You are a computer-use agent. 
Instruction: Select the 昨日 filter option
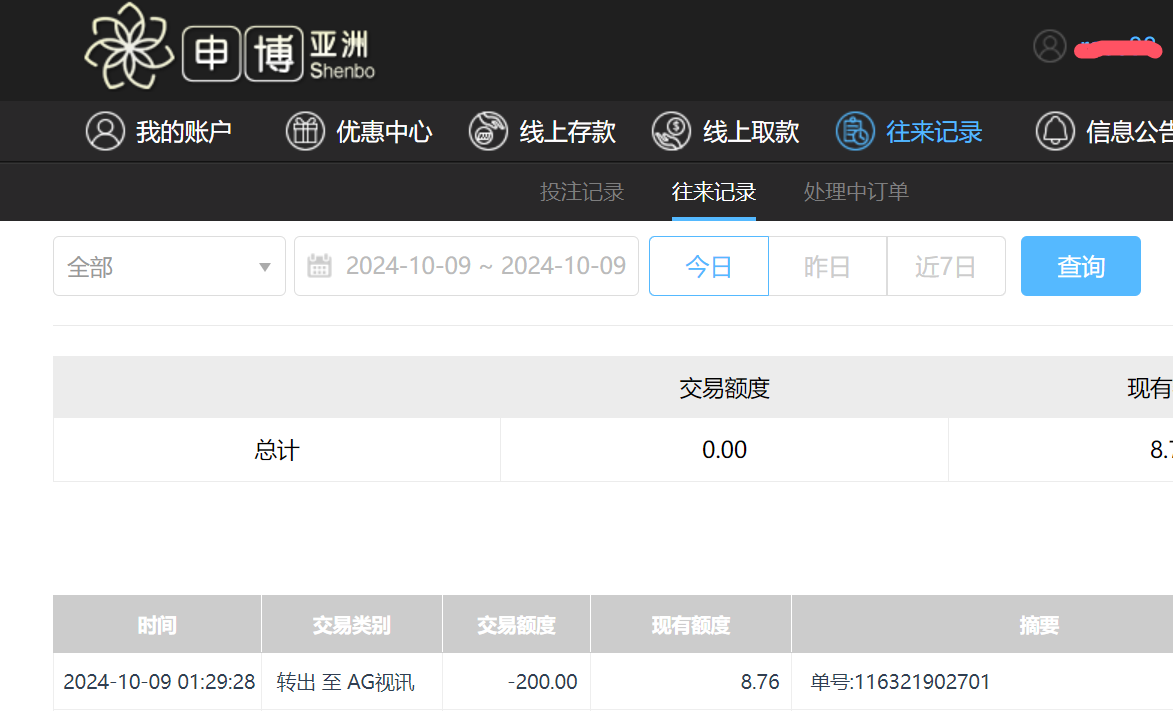click(x=827, y=265)
